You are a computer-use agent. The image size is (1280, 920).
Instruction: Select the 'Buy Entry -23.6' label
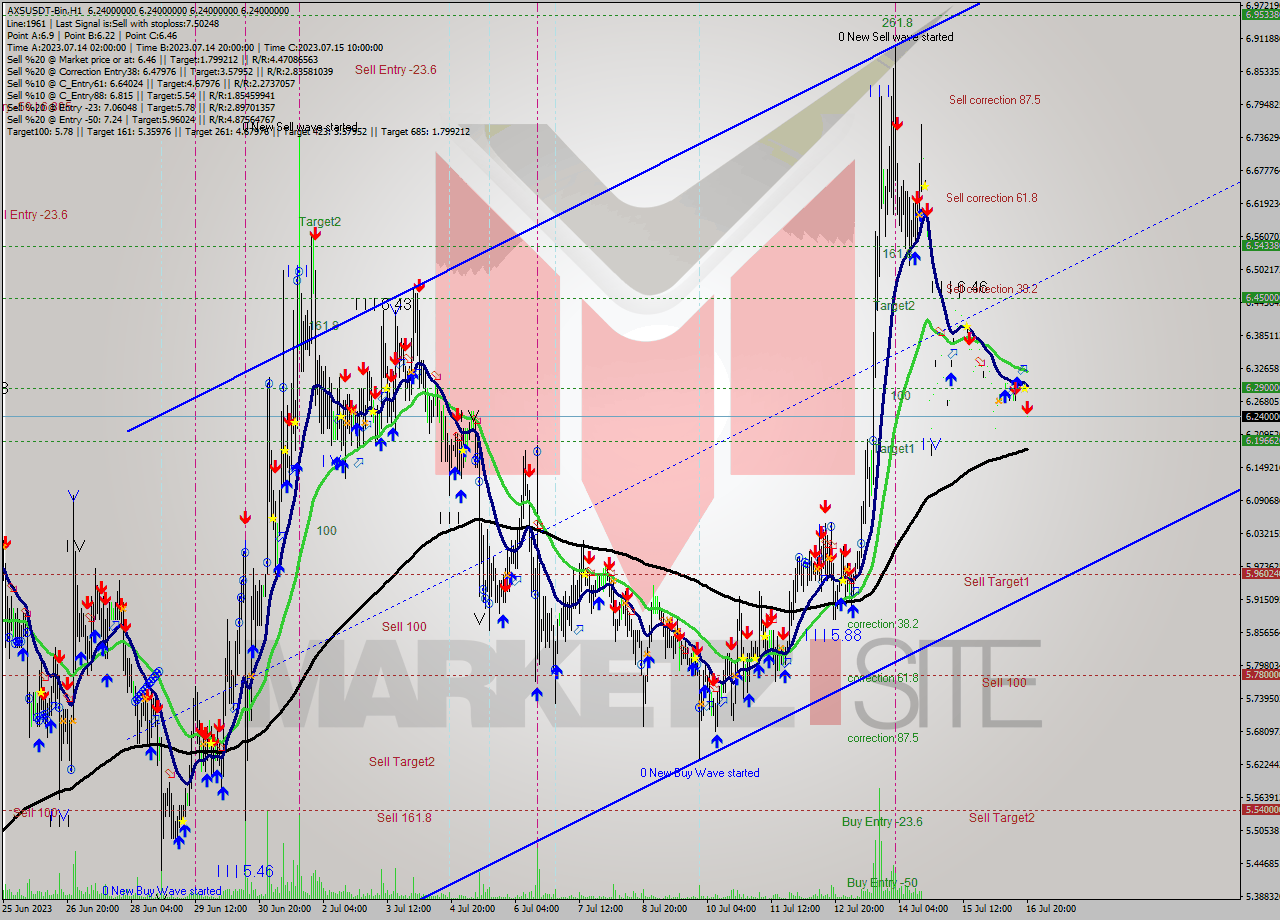[x=882, y=822]
